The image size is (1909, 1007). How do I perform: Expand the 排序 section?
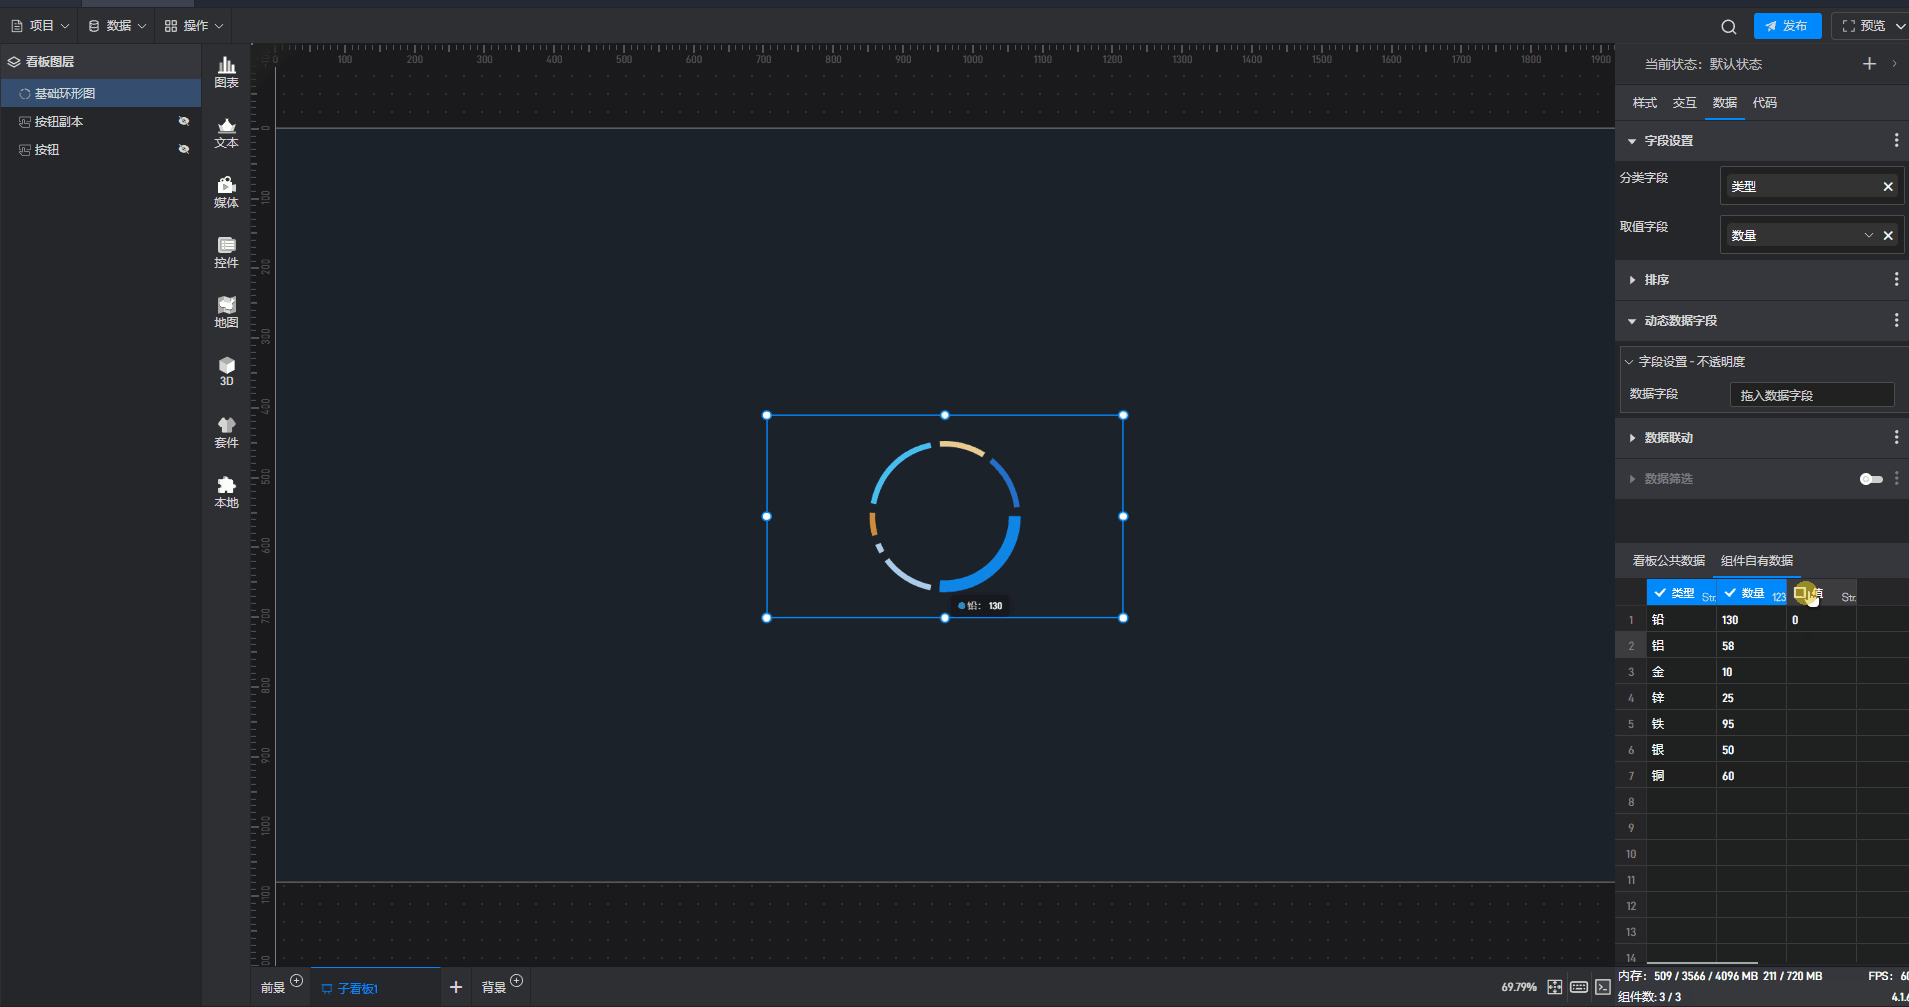(1656, 280)
